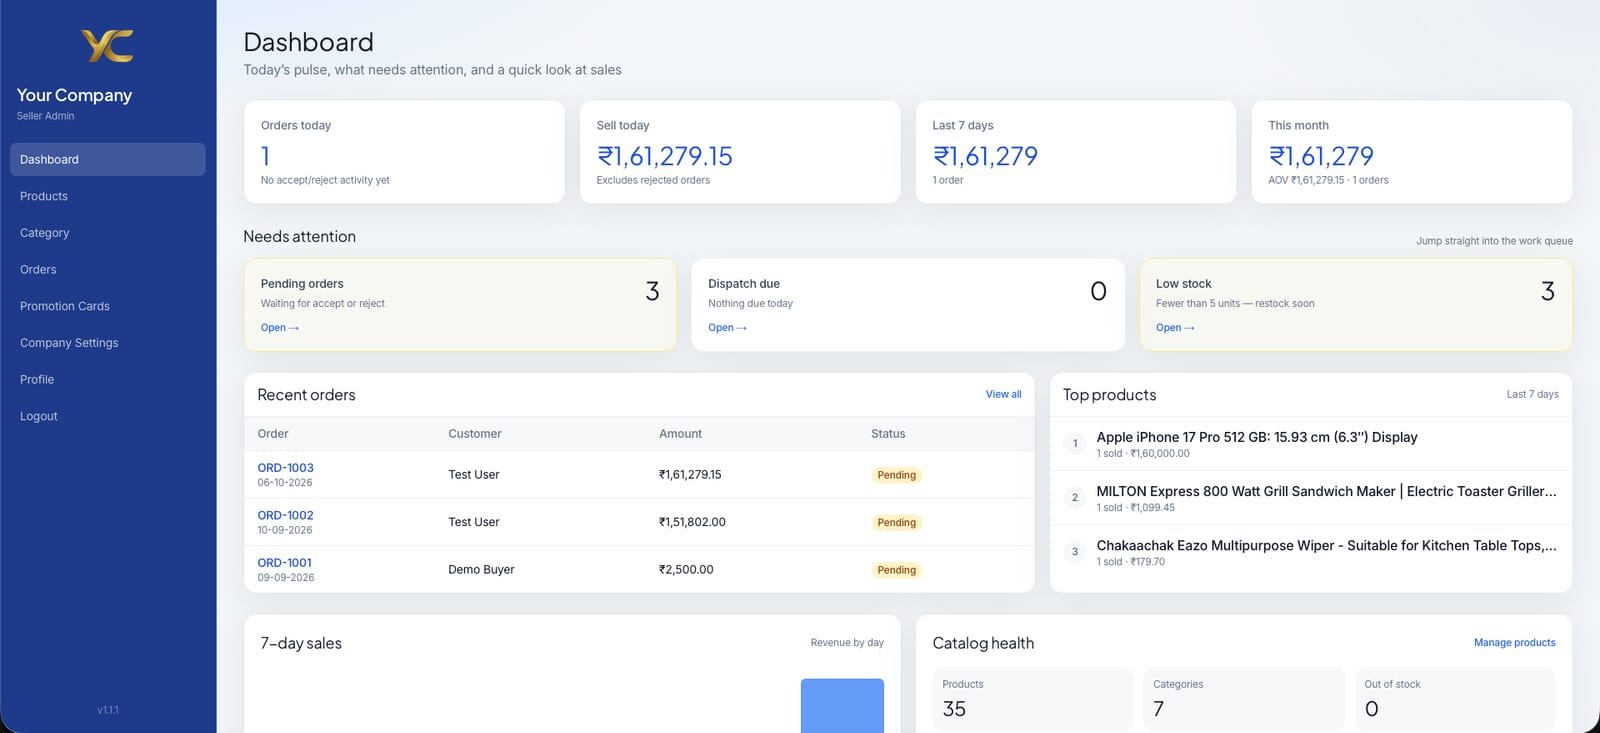The image size is (1600, 733).
Task: Open the Category sidebar item
Action: pyautogui.click(x=108, y=233)
